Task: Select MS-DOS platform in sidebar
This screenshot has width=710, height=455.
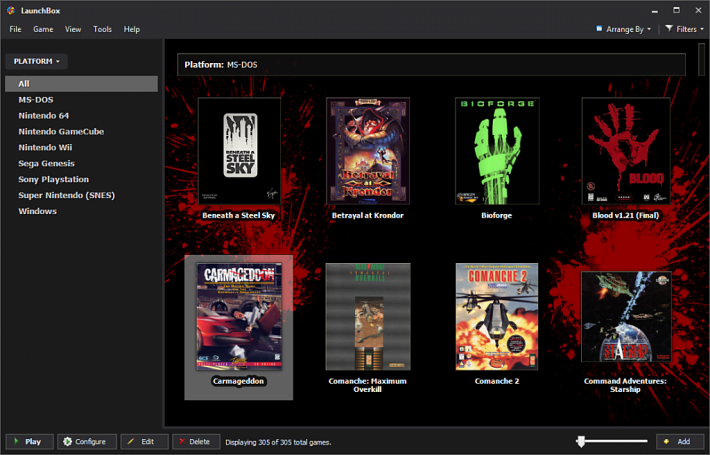Action: 82,100
